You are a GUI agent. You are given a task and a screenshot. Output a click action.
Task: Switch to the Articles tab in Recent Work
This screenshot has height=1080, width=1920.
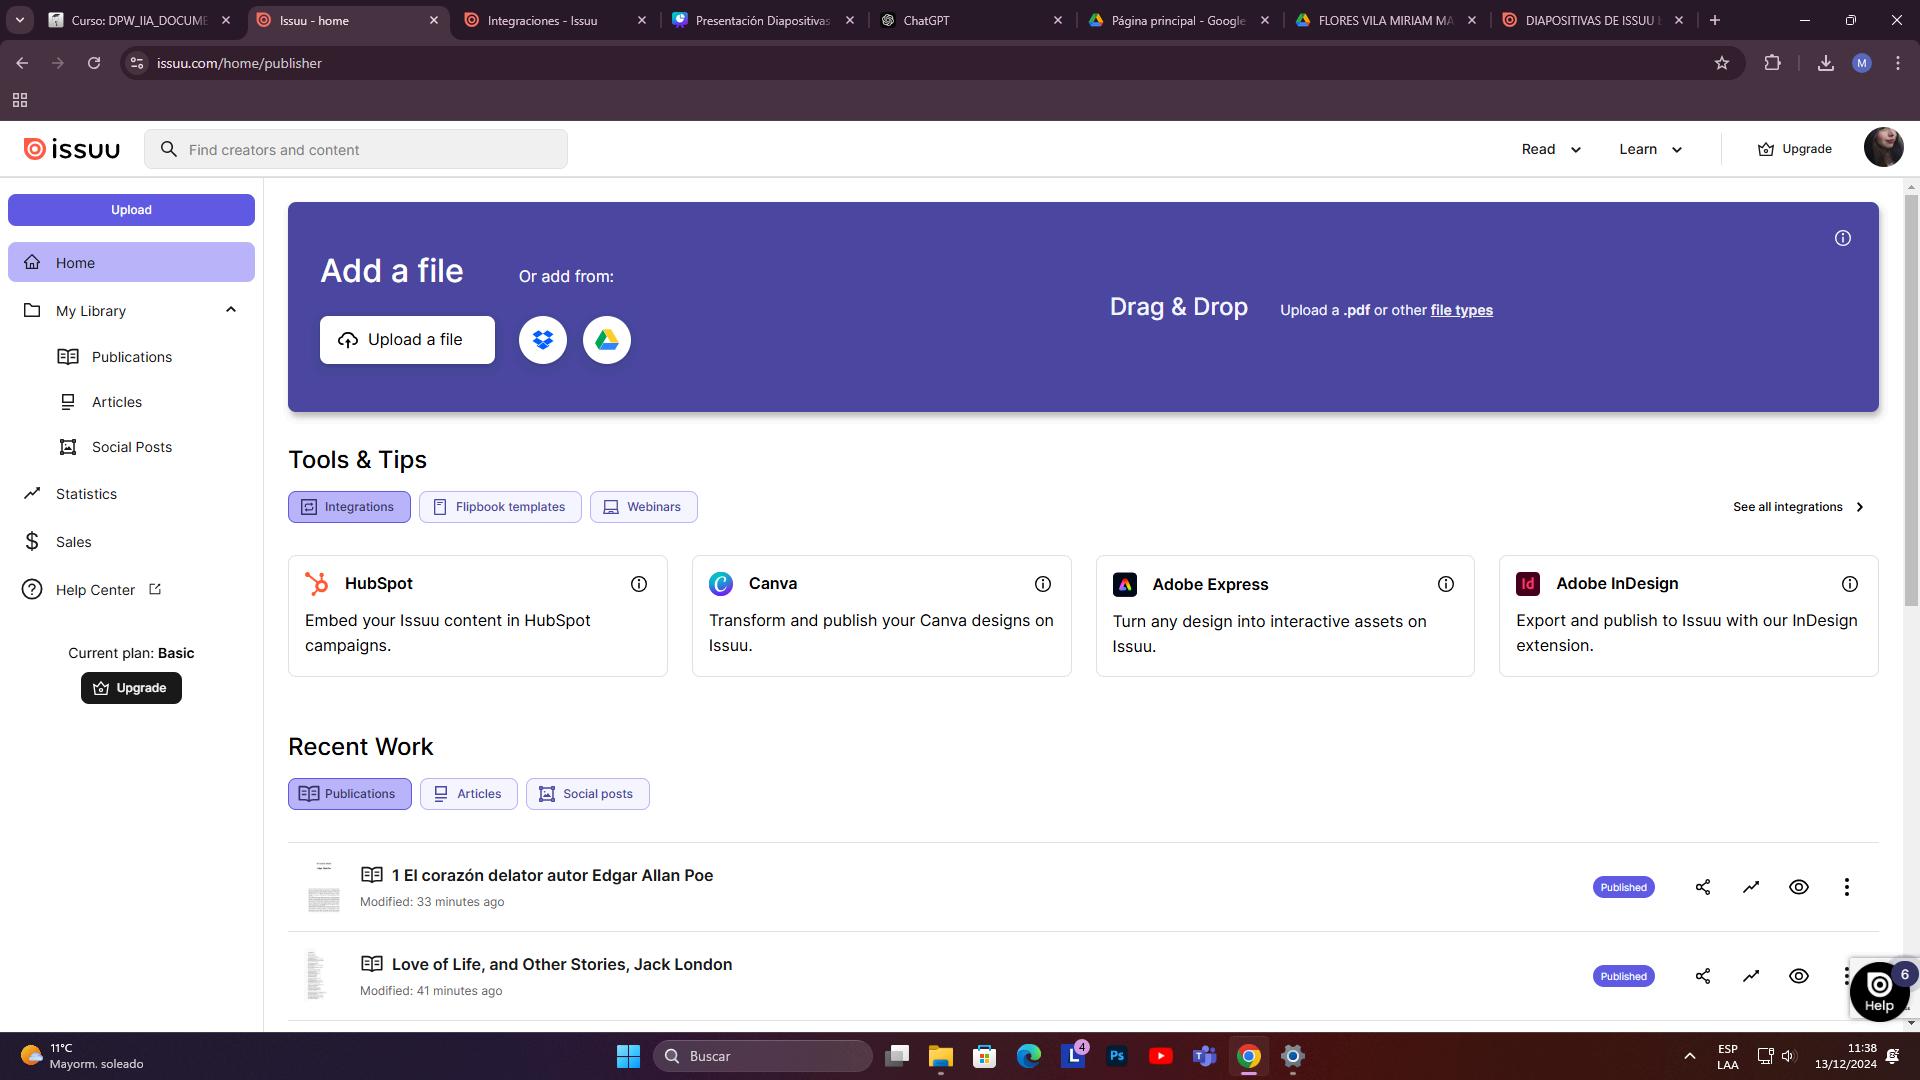[x=468, y=794]
